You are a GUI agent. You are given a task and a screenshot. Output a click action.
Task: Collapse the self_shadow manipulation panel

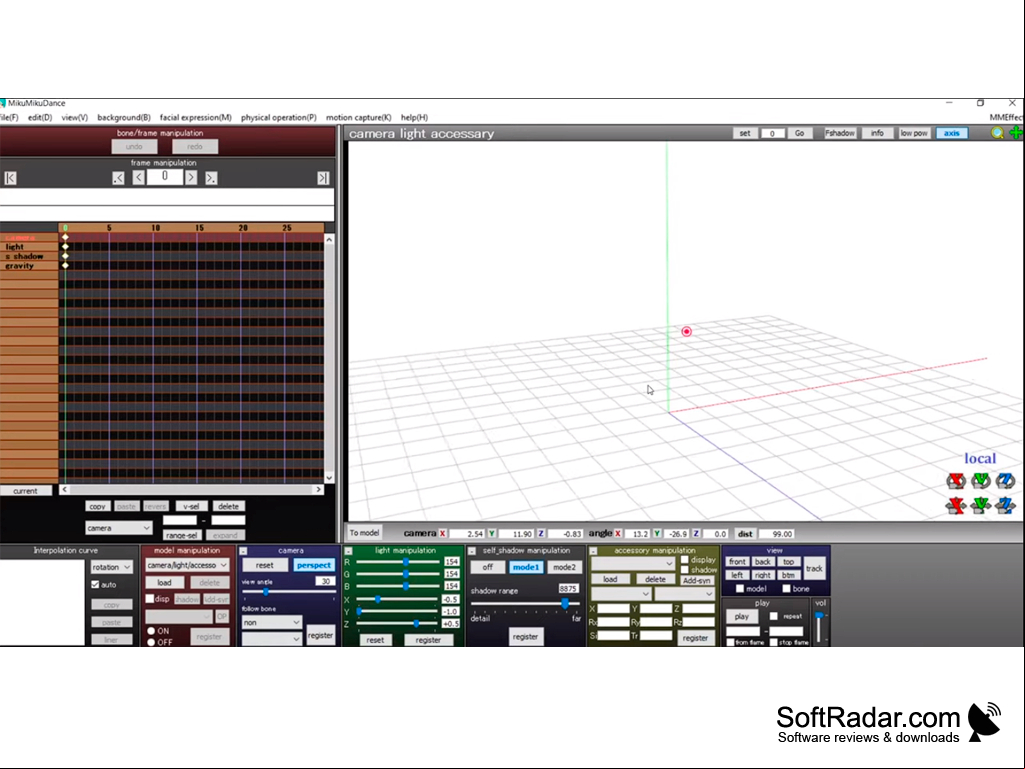tap(471, 551)
